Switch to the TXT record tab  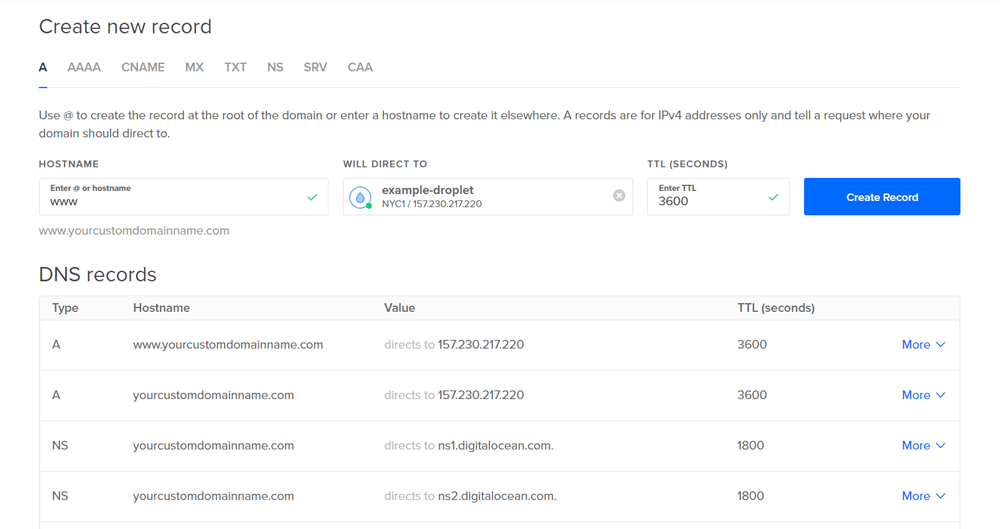click(235, 68)
